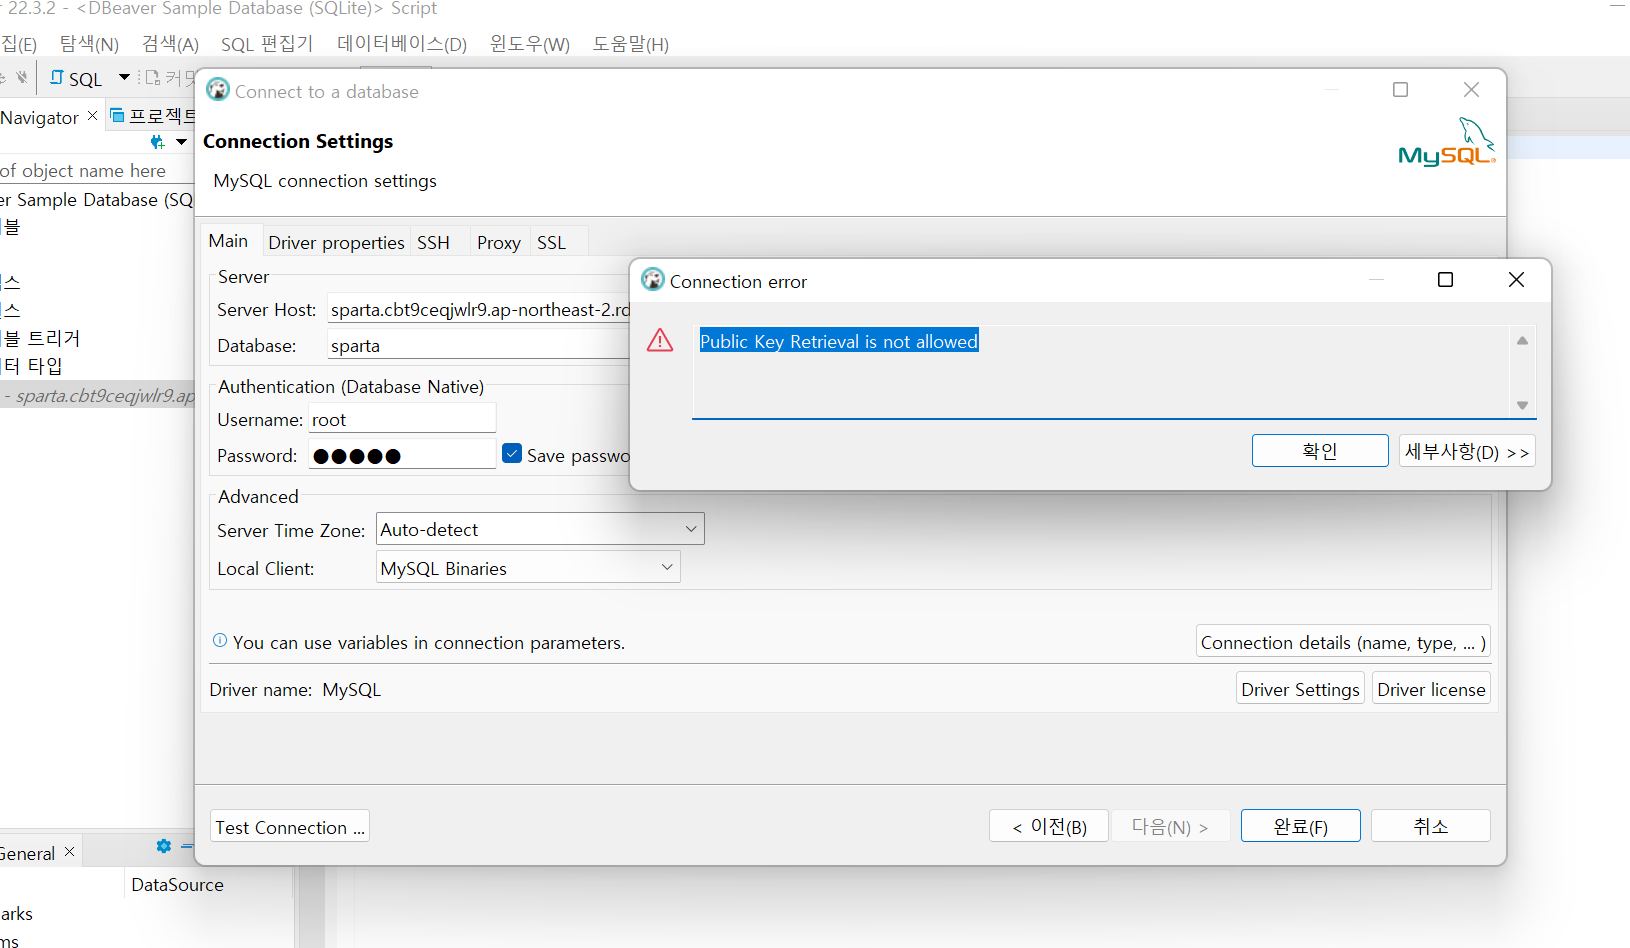Click the gear icon in the General panel
This screenshot has width=1630, height=948.
pyautogui.click(x=164, y=846)
